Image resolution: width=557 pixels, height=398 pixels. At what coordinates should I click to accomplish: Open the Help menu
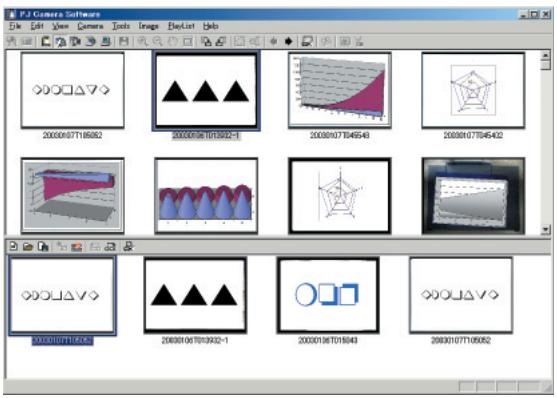tap(211, 26)
